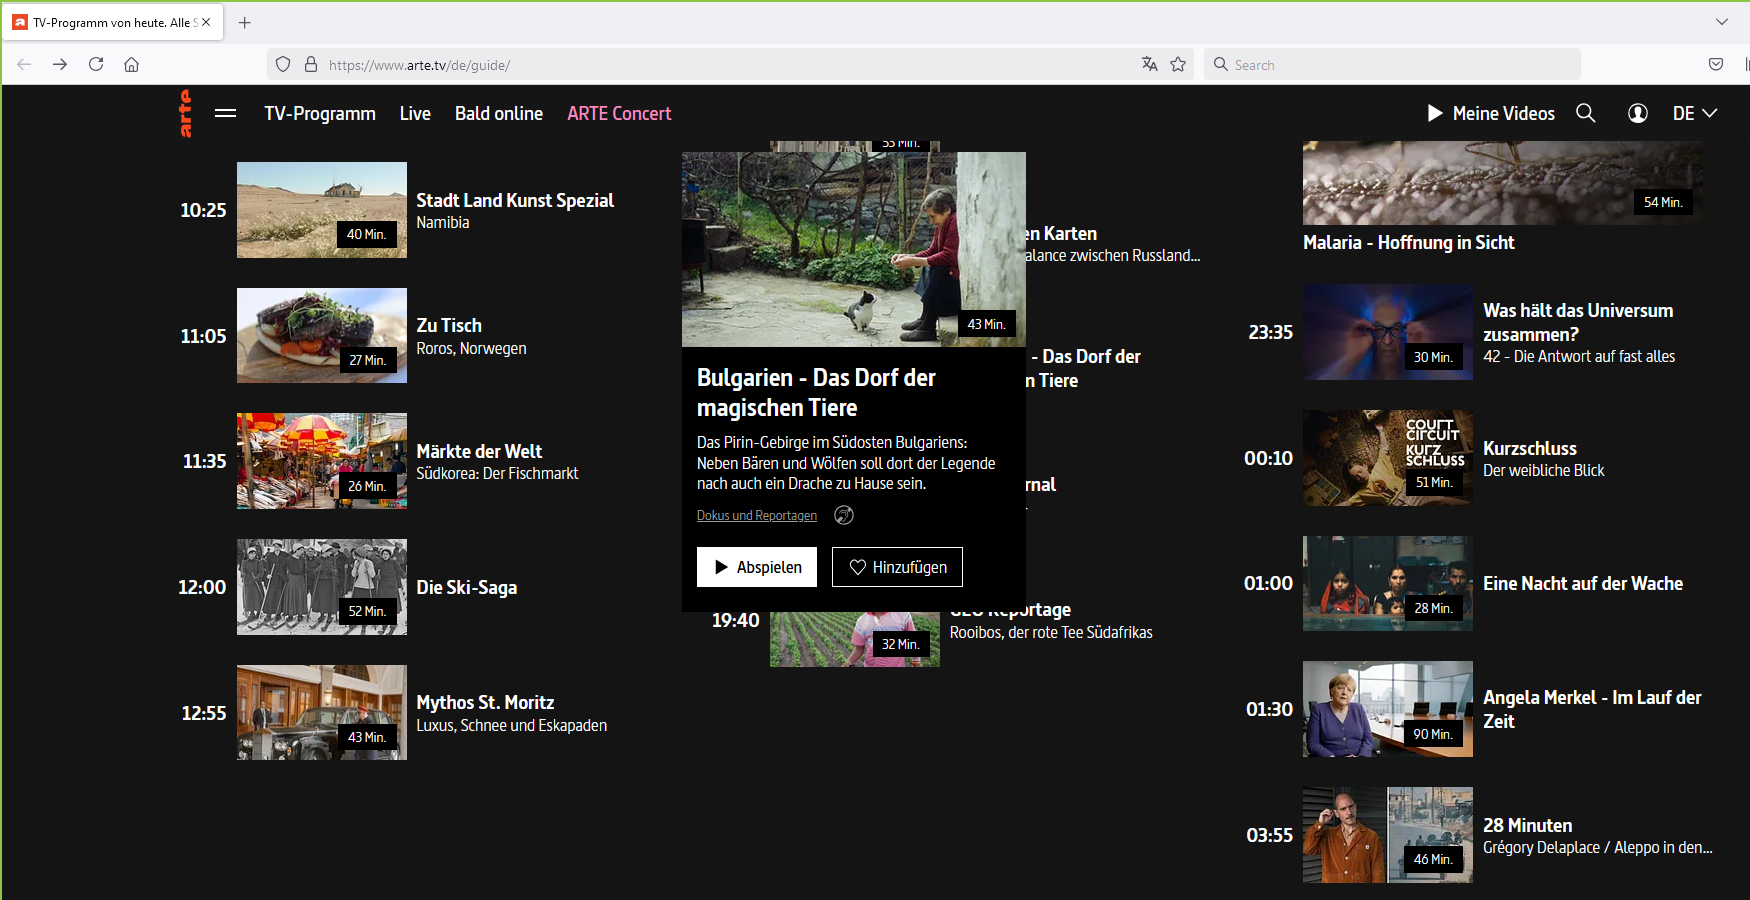
Task: Open the Eine Nacht auf der Wache thumbnail
Action: pos(1388,583)
